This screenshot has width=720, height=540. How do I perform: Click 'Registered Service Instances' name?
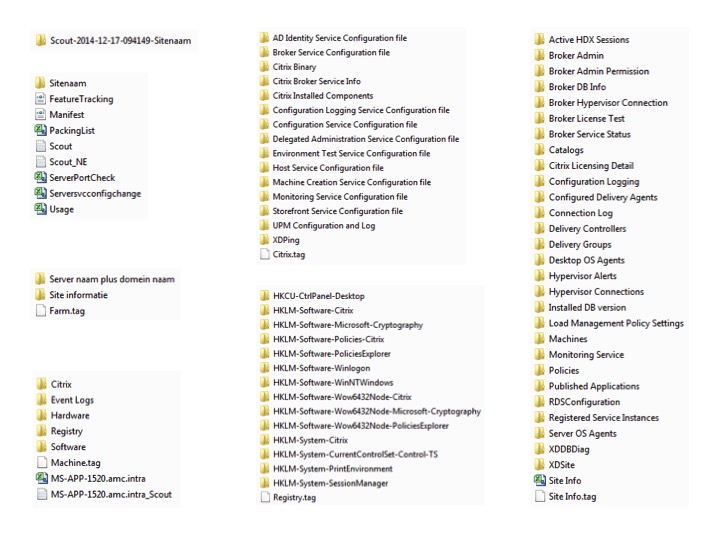pyautogui.click(x=604, y=418)
